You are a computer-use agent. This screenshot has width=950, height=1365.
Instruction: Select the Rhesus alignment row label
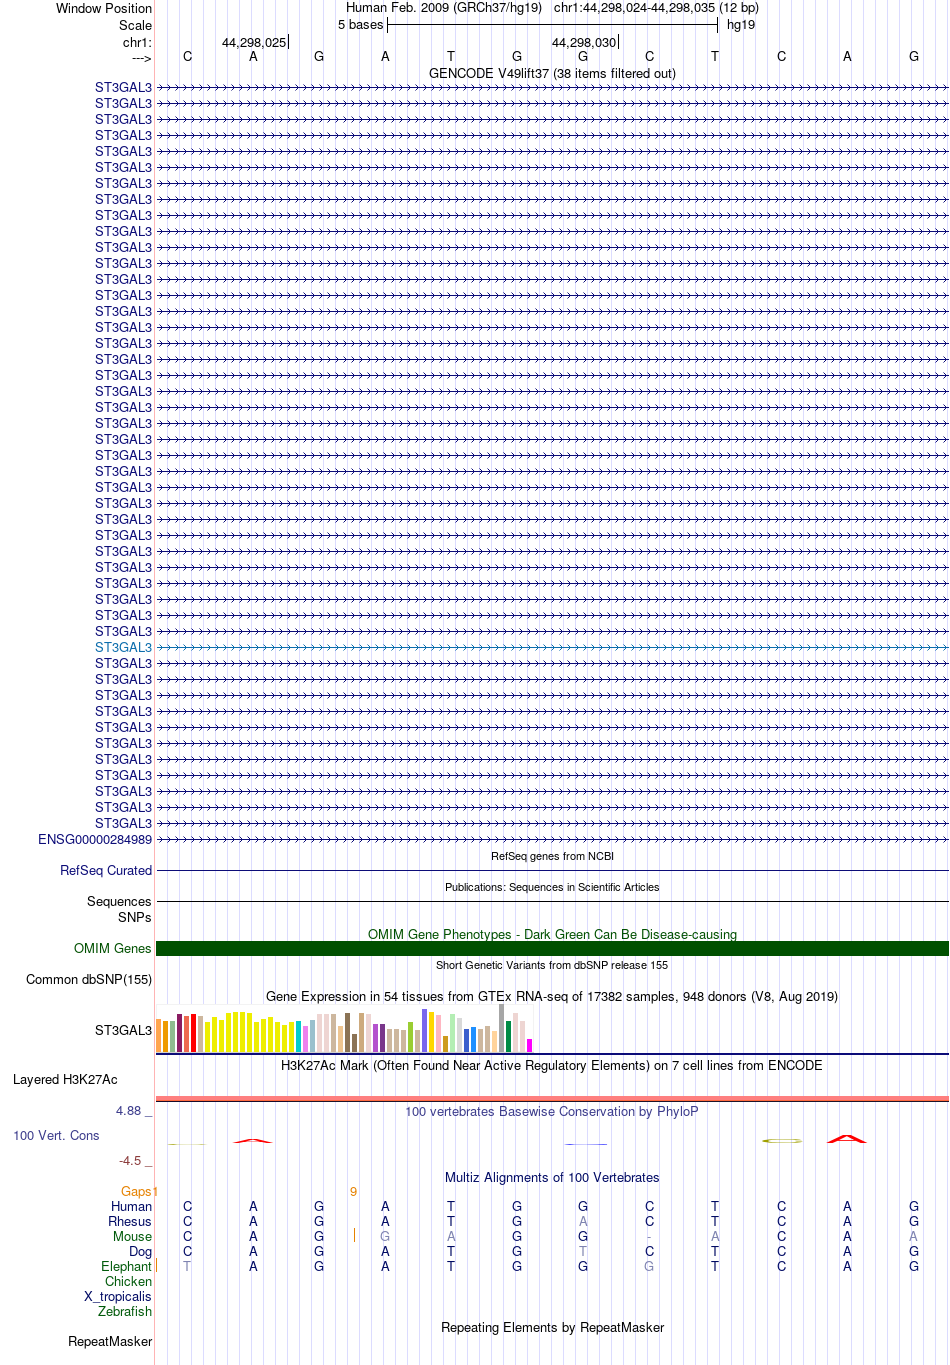click(130, 1221)
